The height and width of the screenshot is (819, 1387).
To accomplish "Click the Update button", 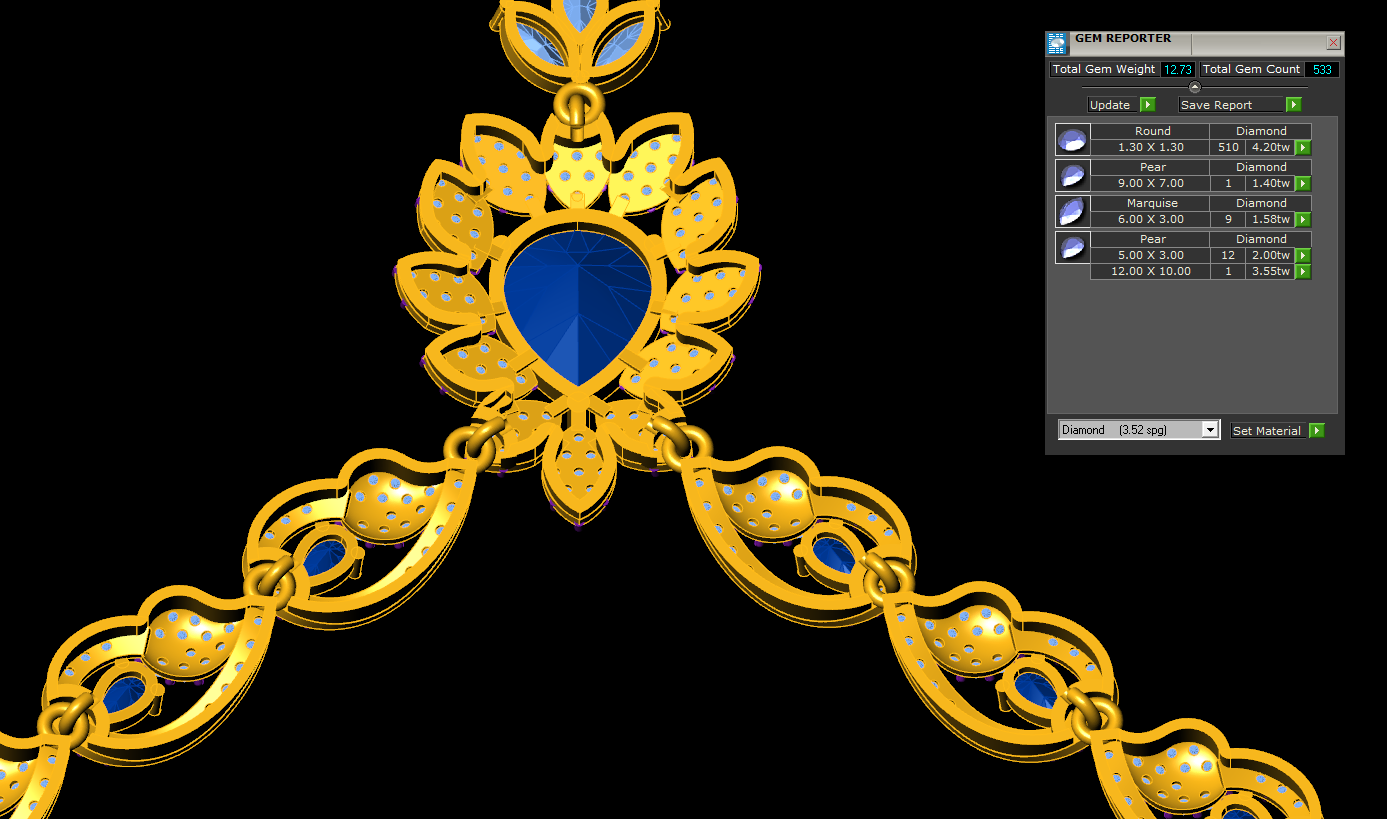I will click(1114, 105).
